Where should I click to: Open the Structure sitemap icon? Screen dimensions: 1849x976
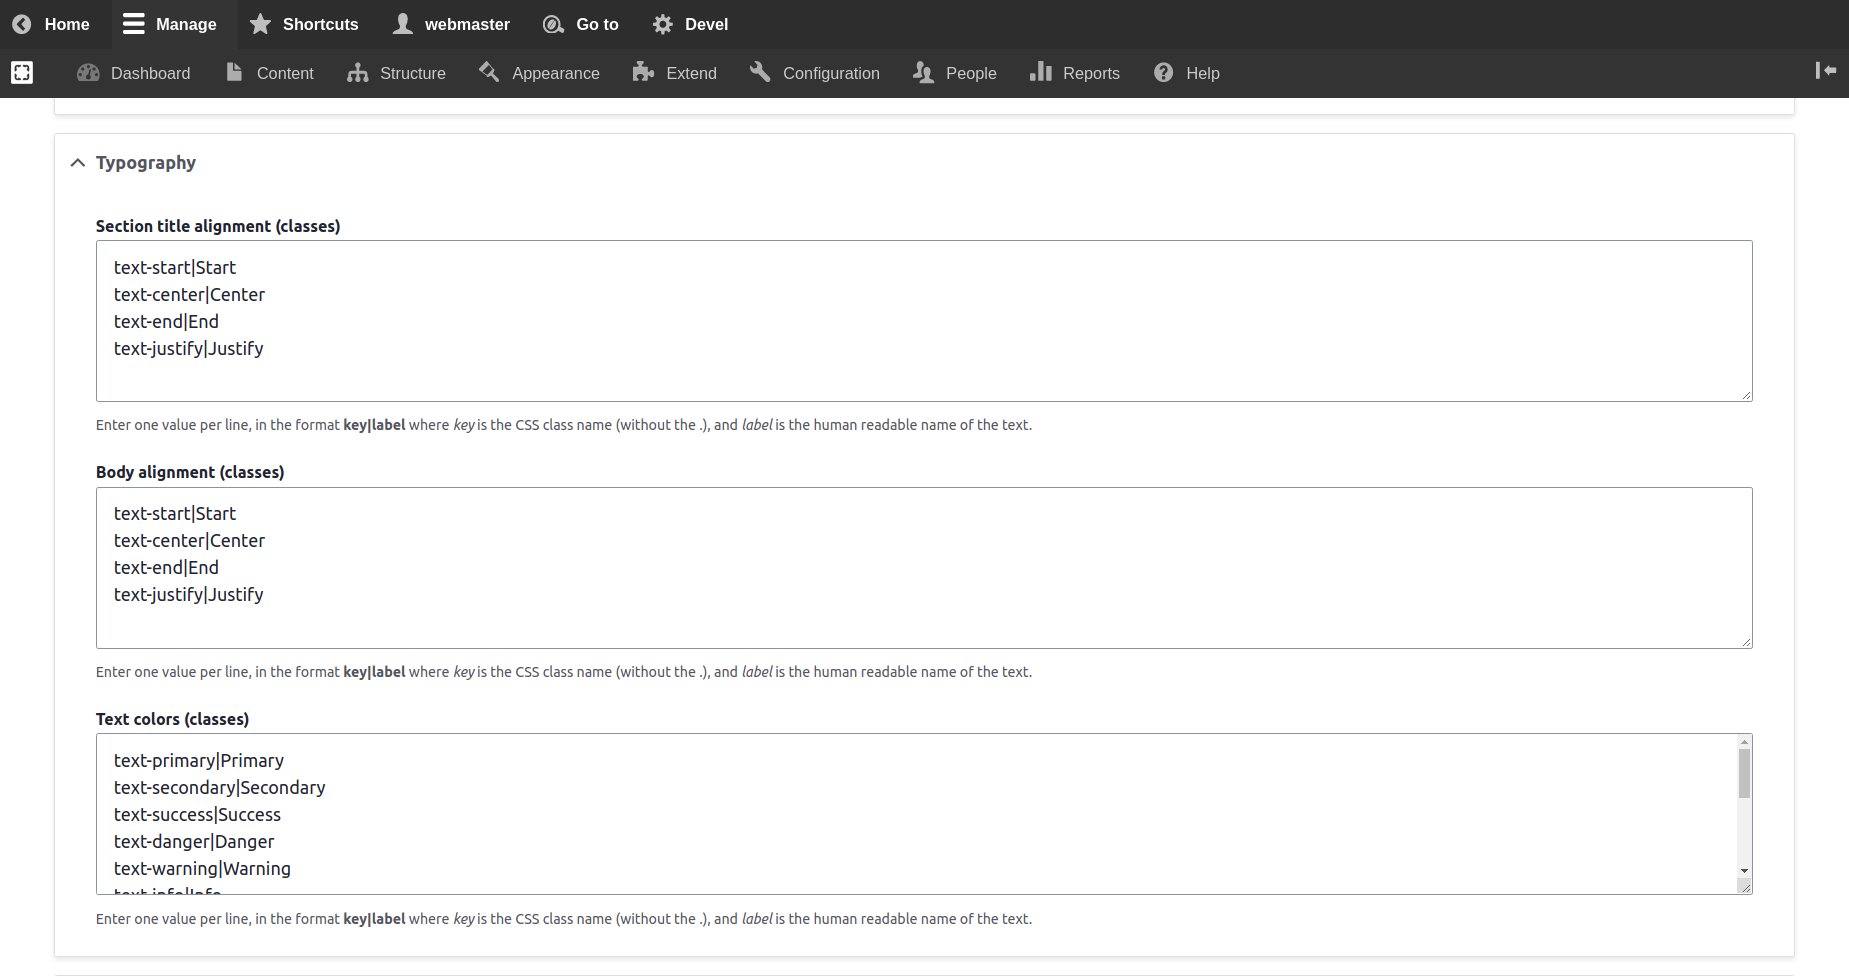click(359, 72)
